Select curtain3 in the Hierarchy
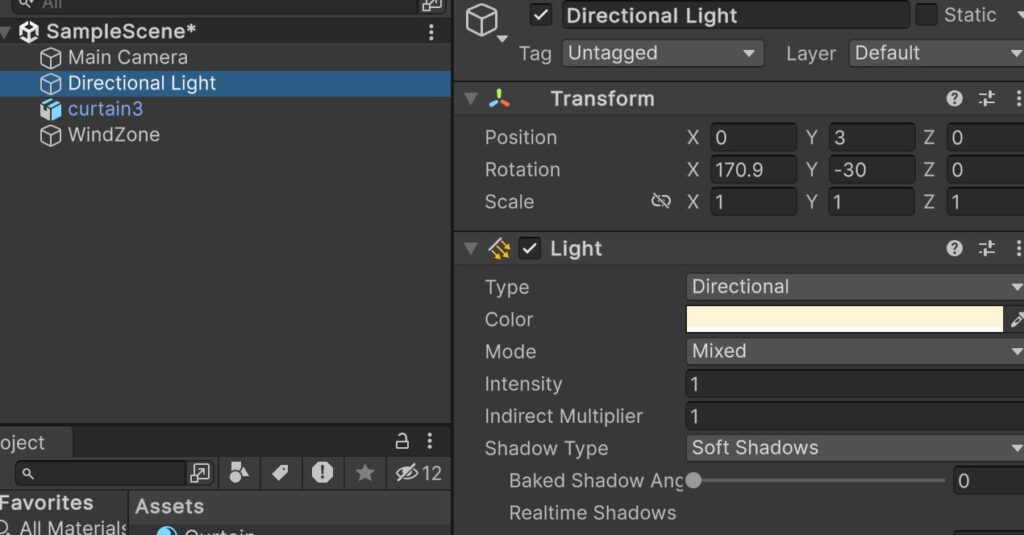This screenshot has width=1024, height=535. click(x=104, y=109)
